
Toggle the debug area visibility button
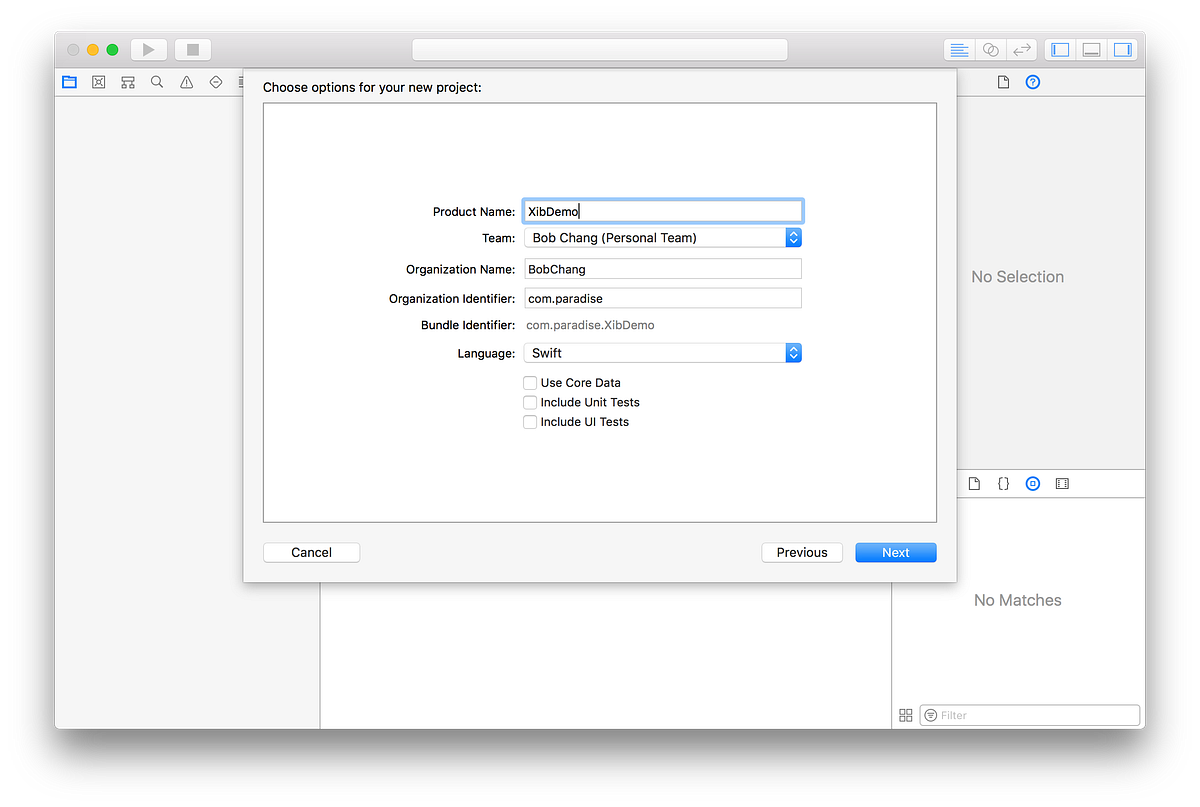pyautogui.click(x=1091, y=49)
